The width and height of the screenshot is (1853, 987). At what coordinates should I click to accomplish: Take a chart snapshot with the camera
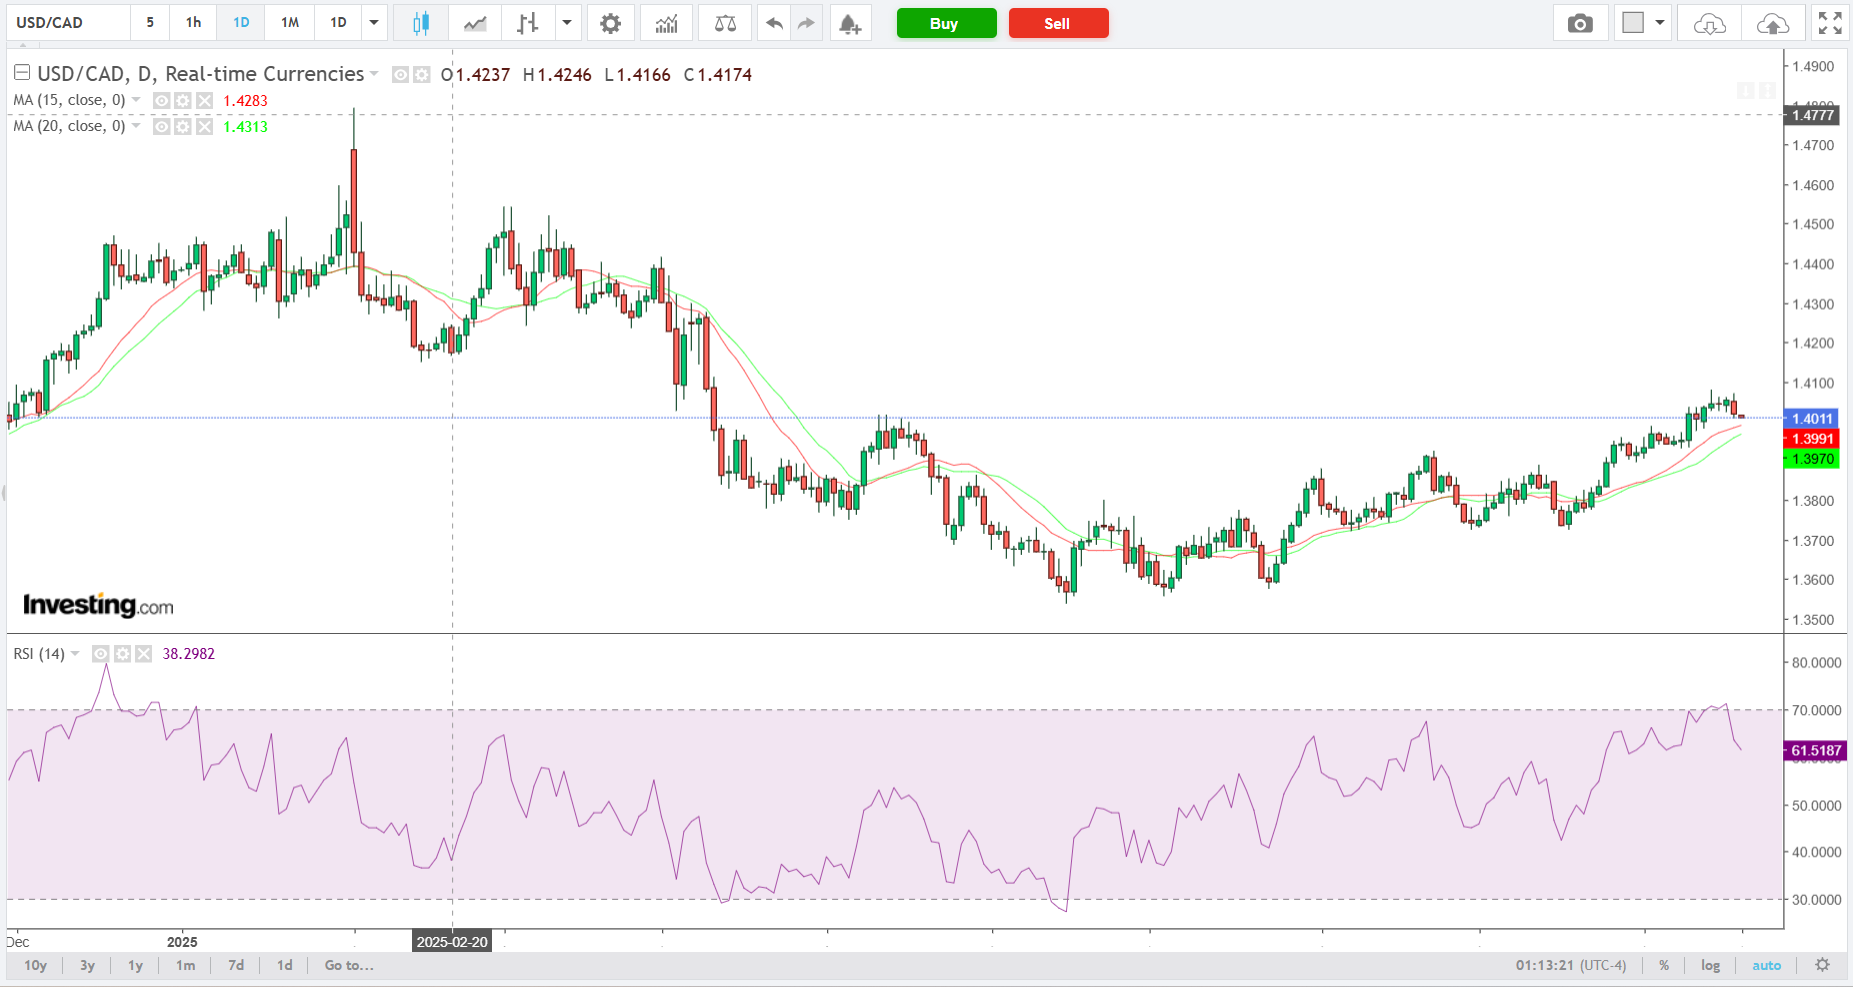(x=1580, y=23)
